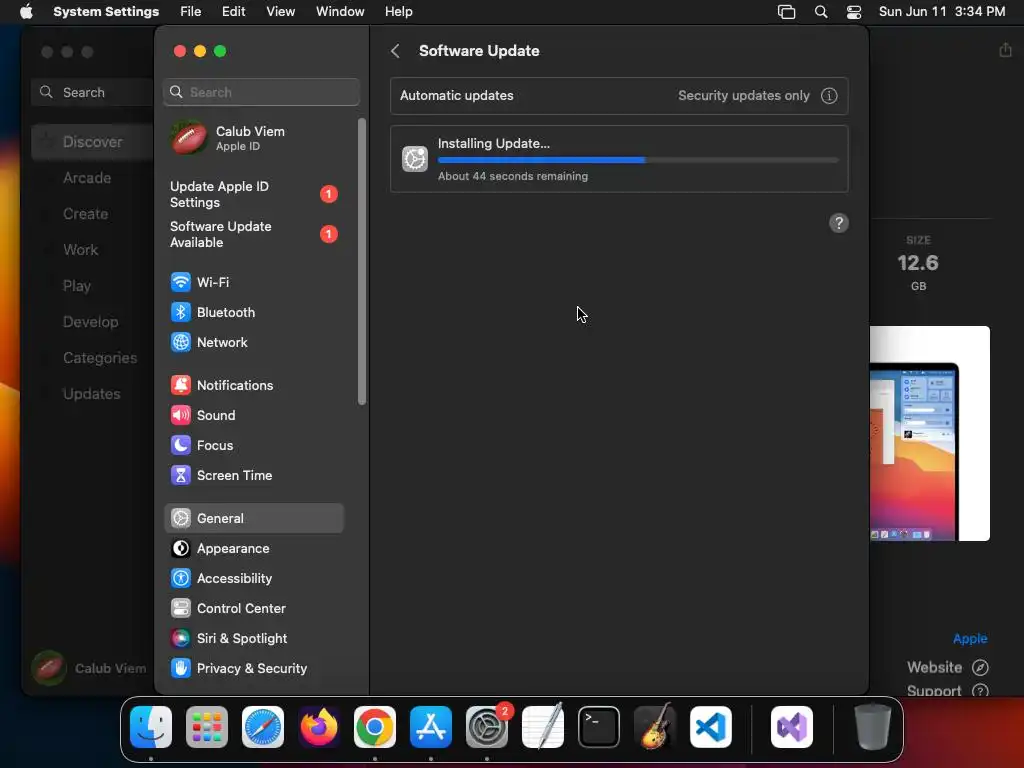Open the Apple menu
The width and height of the screenshot is (1024, 768).
(26, 12)
